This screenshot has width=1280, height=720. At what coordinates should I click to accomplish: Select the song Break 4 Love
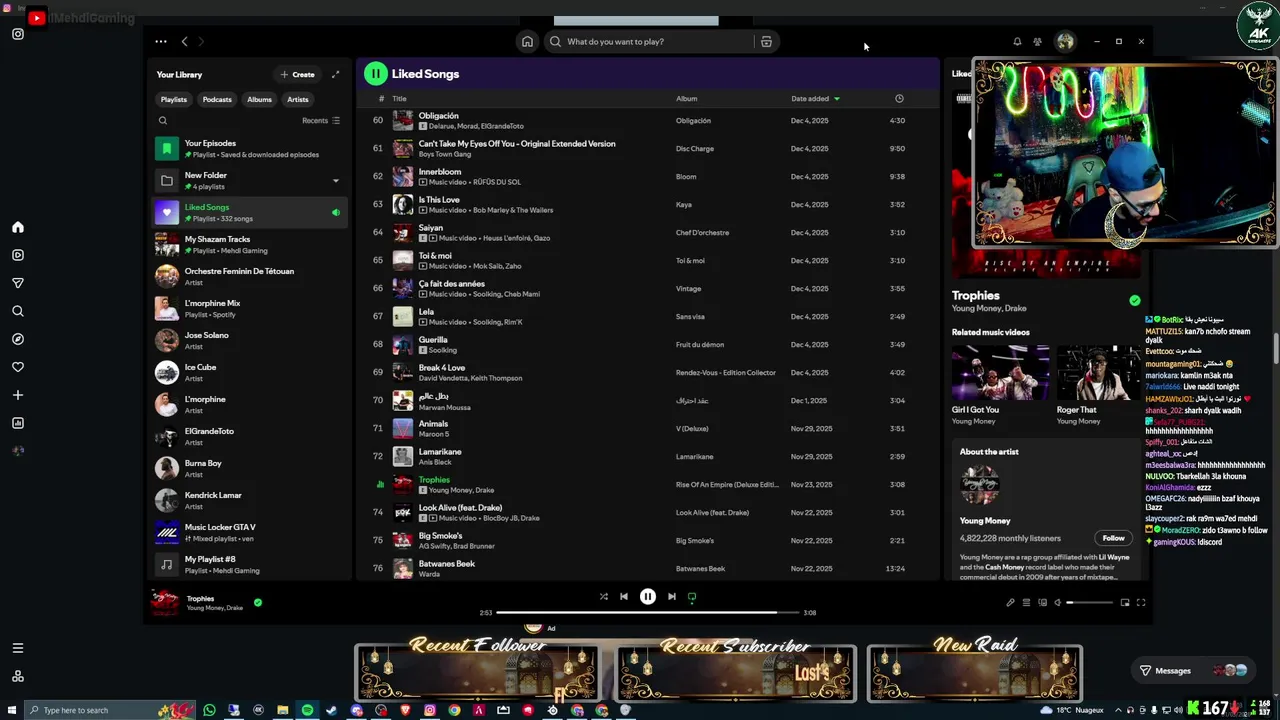[x=442, y=368]
